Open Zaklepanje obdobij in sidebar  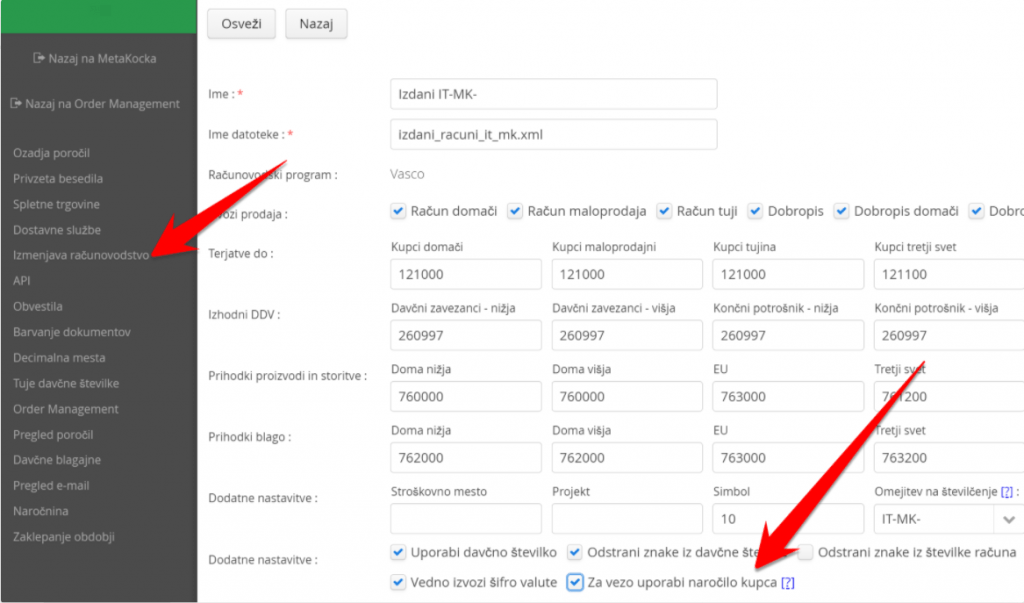pyautogui.click(x=64, y=537)
